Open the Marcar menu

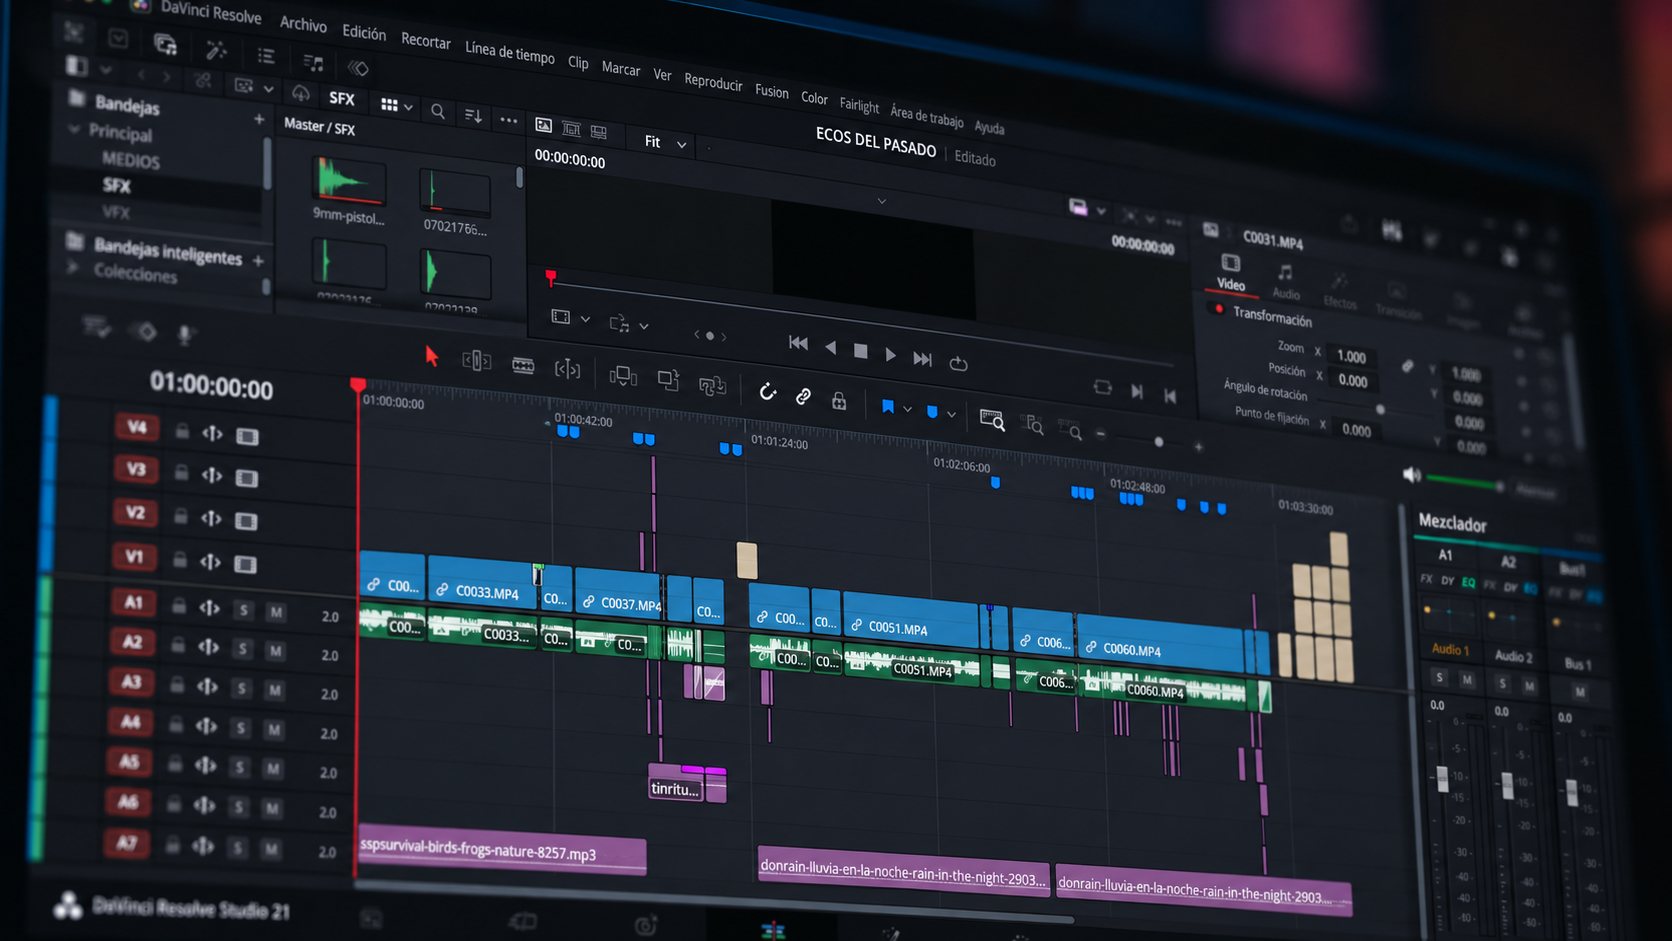(620, 68)
